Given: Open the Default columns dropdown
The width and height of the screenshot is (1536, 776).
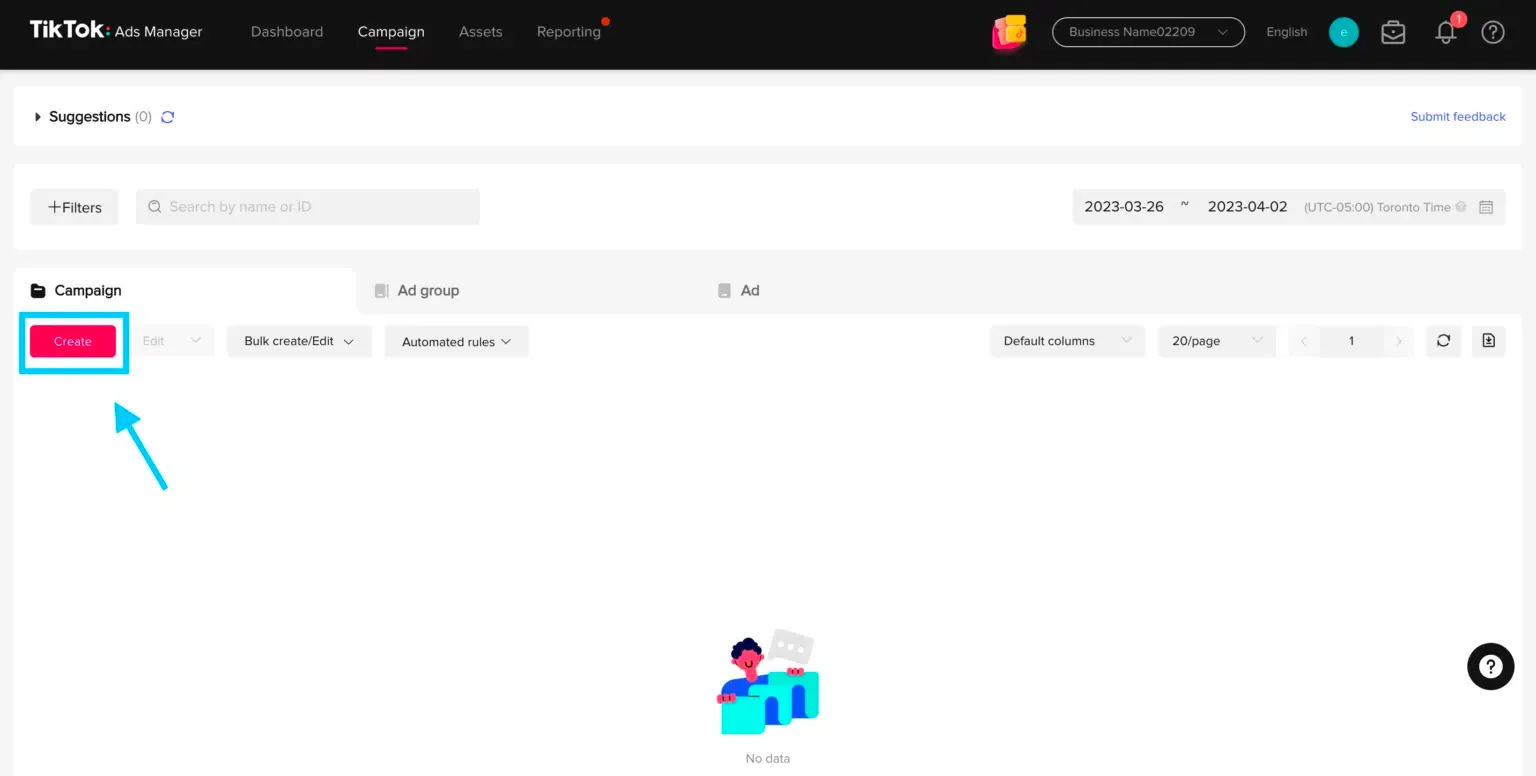Looking at the screenshot, I should [x=1066, y=341].
